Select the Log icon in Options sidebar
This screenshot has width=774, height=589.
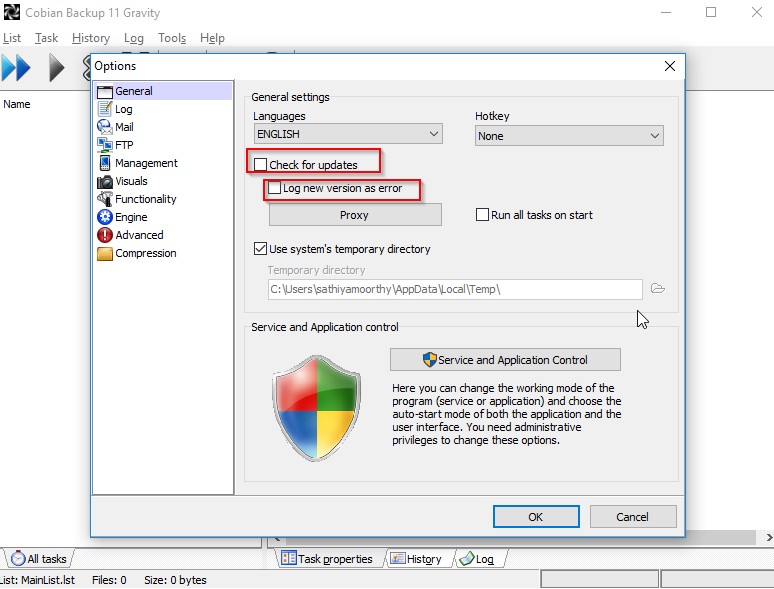(105, 109)
